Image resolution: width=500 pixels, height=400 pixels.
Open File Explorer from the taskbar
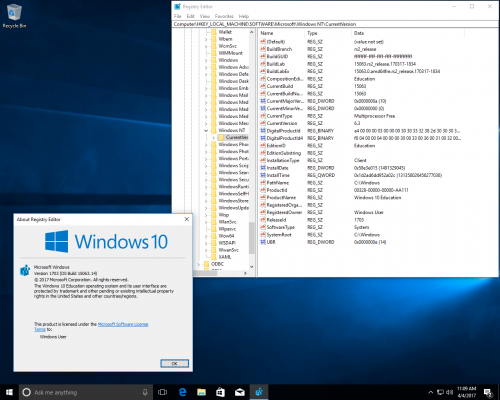[201, 392]
